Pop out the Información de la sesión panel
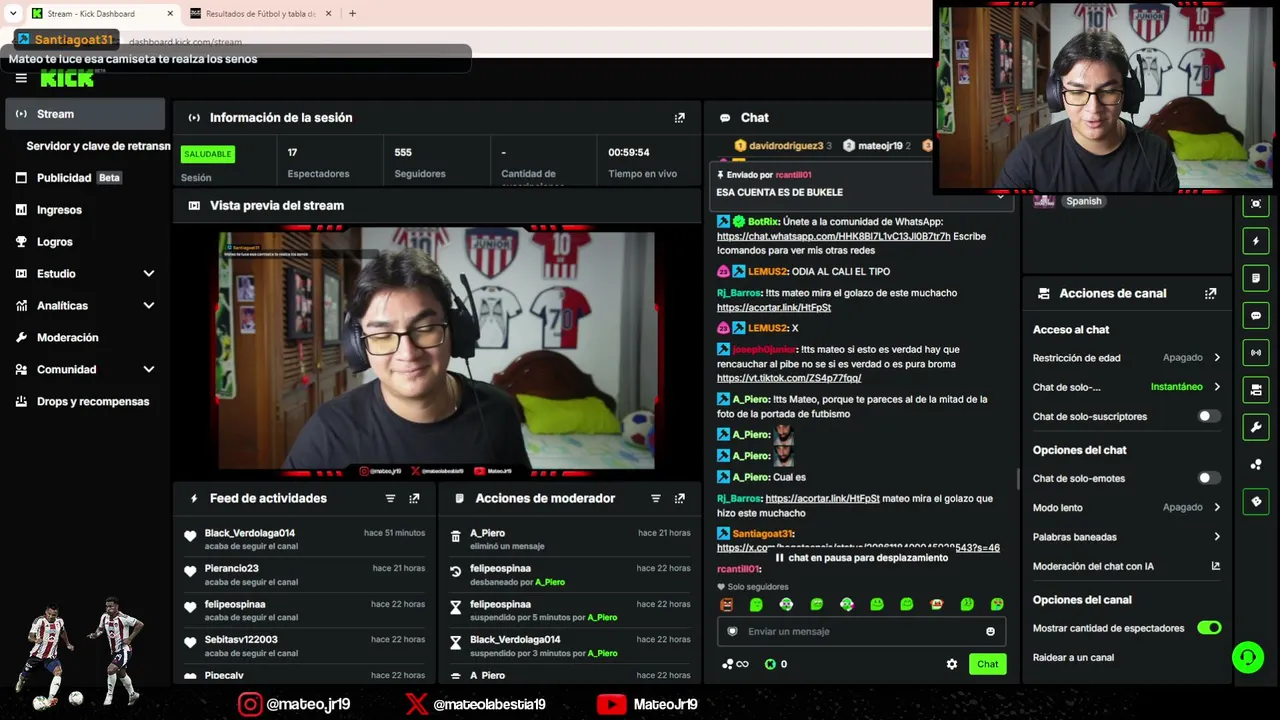This screenshot has width=1280, height=720. coord(680,118)
